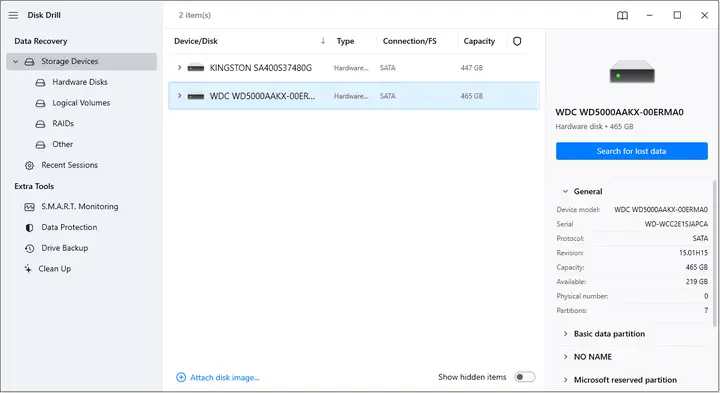The height and width of the screenshot is (393, 720).
Task: Click the Hardware Disks icon
Action: pos(40,82)
